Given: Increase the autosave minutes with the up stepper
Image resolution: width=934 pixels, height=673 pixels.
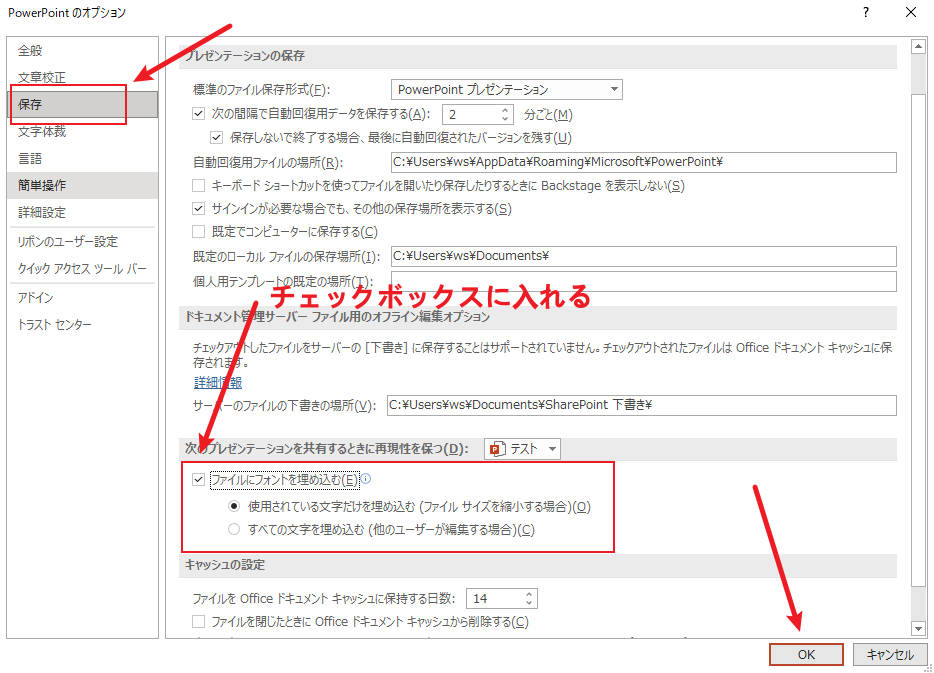Looking at the screenshot, I should 505,109.
